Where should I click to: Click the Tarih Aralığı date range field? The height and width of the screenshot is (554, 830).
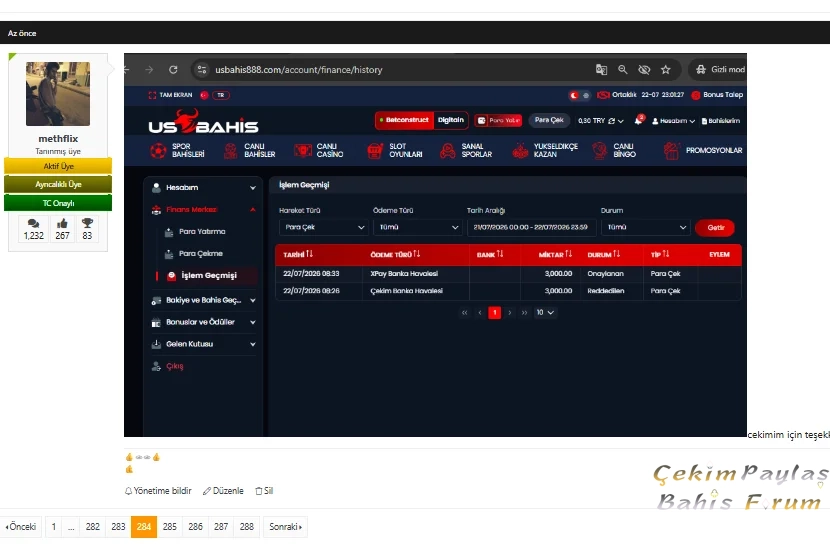point(531,227)
